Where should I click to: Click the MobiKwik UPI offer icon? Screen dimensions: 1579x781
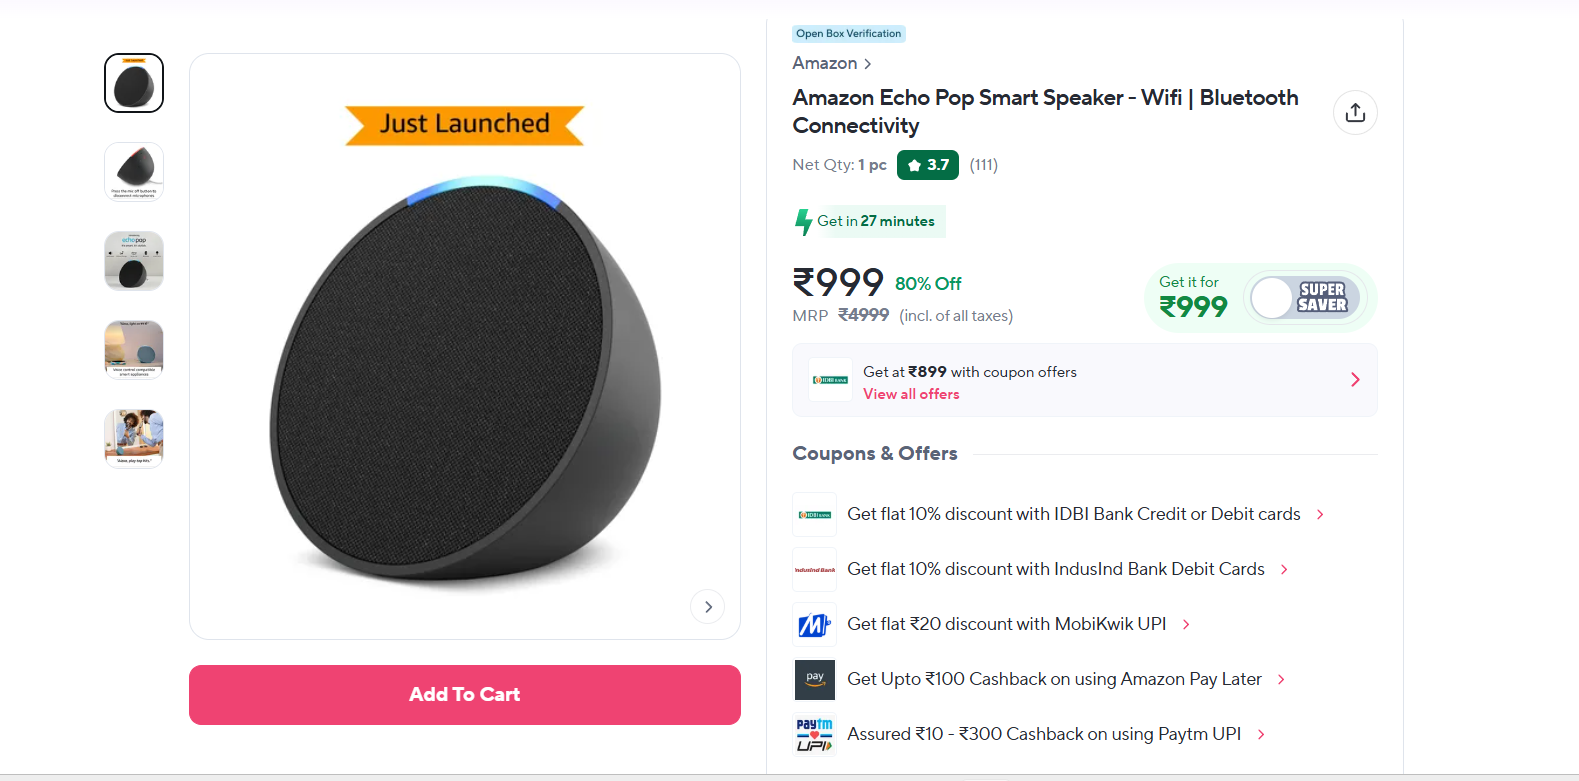814,625
